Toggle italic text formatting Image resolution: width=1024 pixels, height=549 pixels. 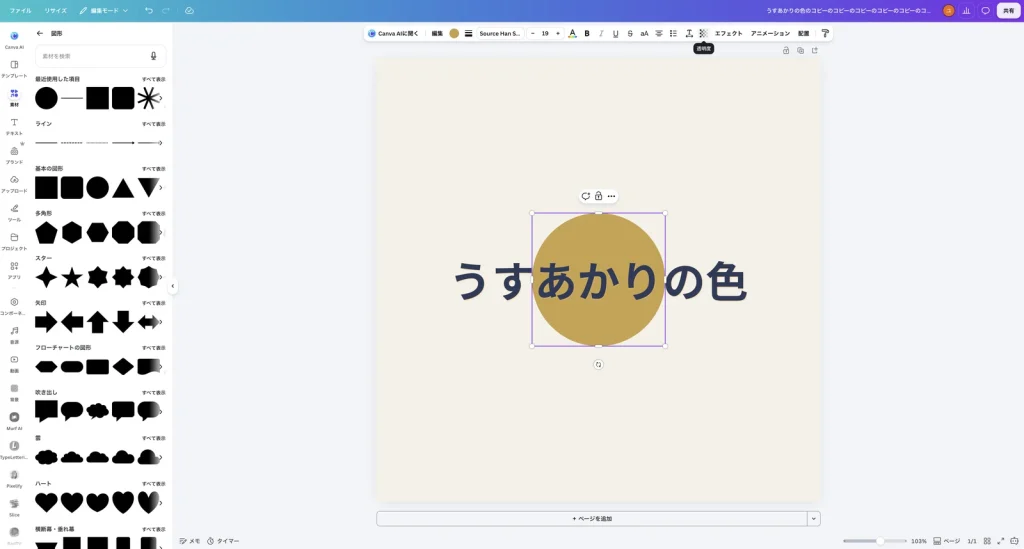[601, 33]
